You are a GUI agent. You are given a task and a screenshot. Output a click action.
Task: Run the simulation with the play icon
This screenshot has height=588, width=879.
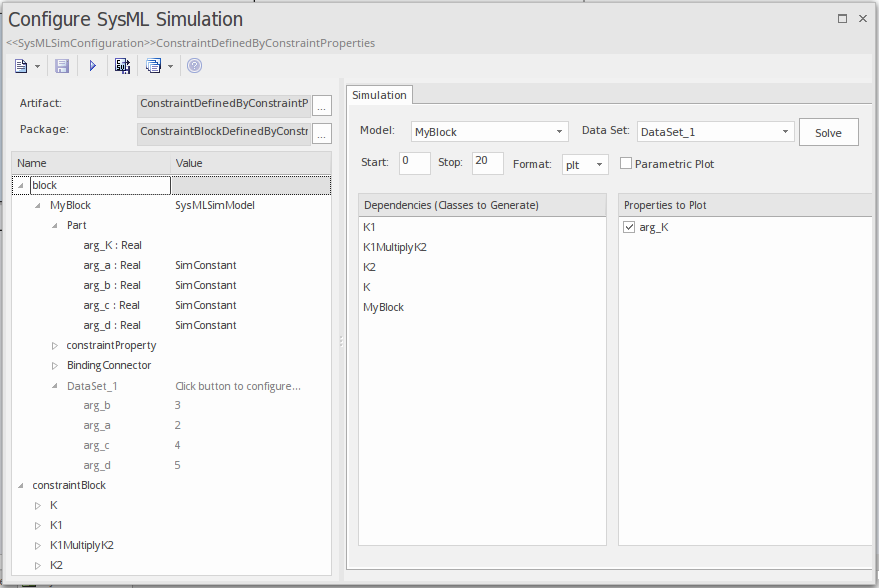[91, 65]
